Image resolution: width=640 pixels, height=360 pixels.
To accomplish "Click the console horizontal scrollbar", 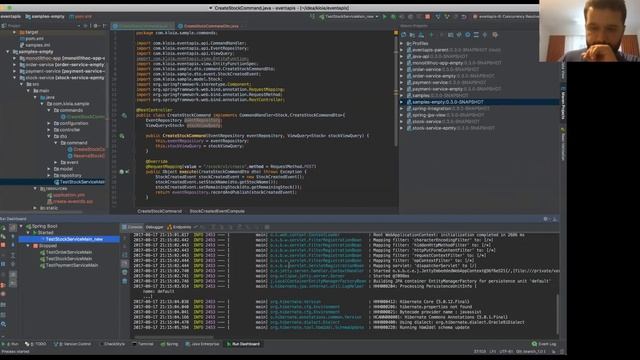I will tap(174, 337).
